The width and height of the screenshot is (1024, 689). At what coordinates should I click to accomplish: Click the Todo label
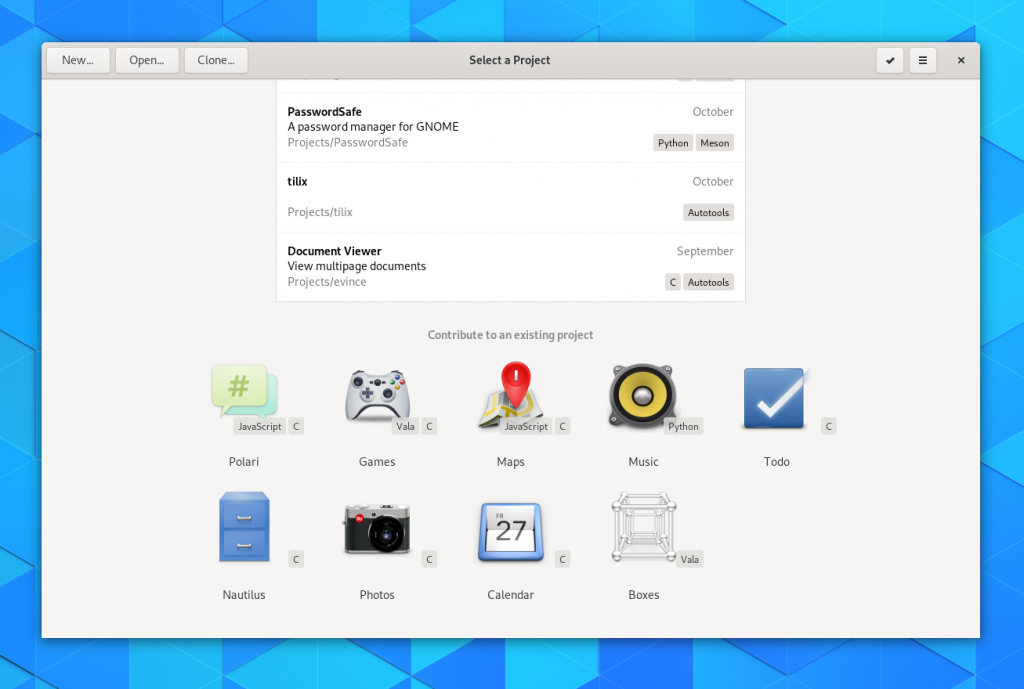(x=776, y=462)
